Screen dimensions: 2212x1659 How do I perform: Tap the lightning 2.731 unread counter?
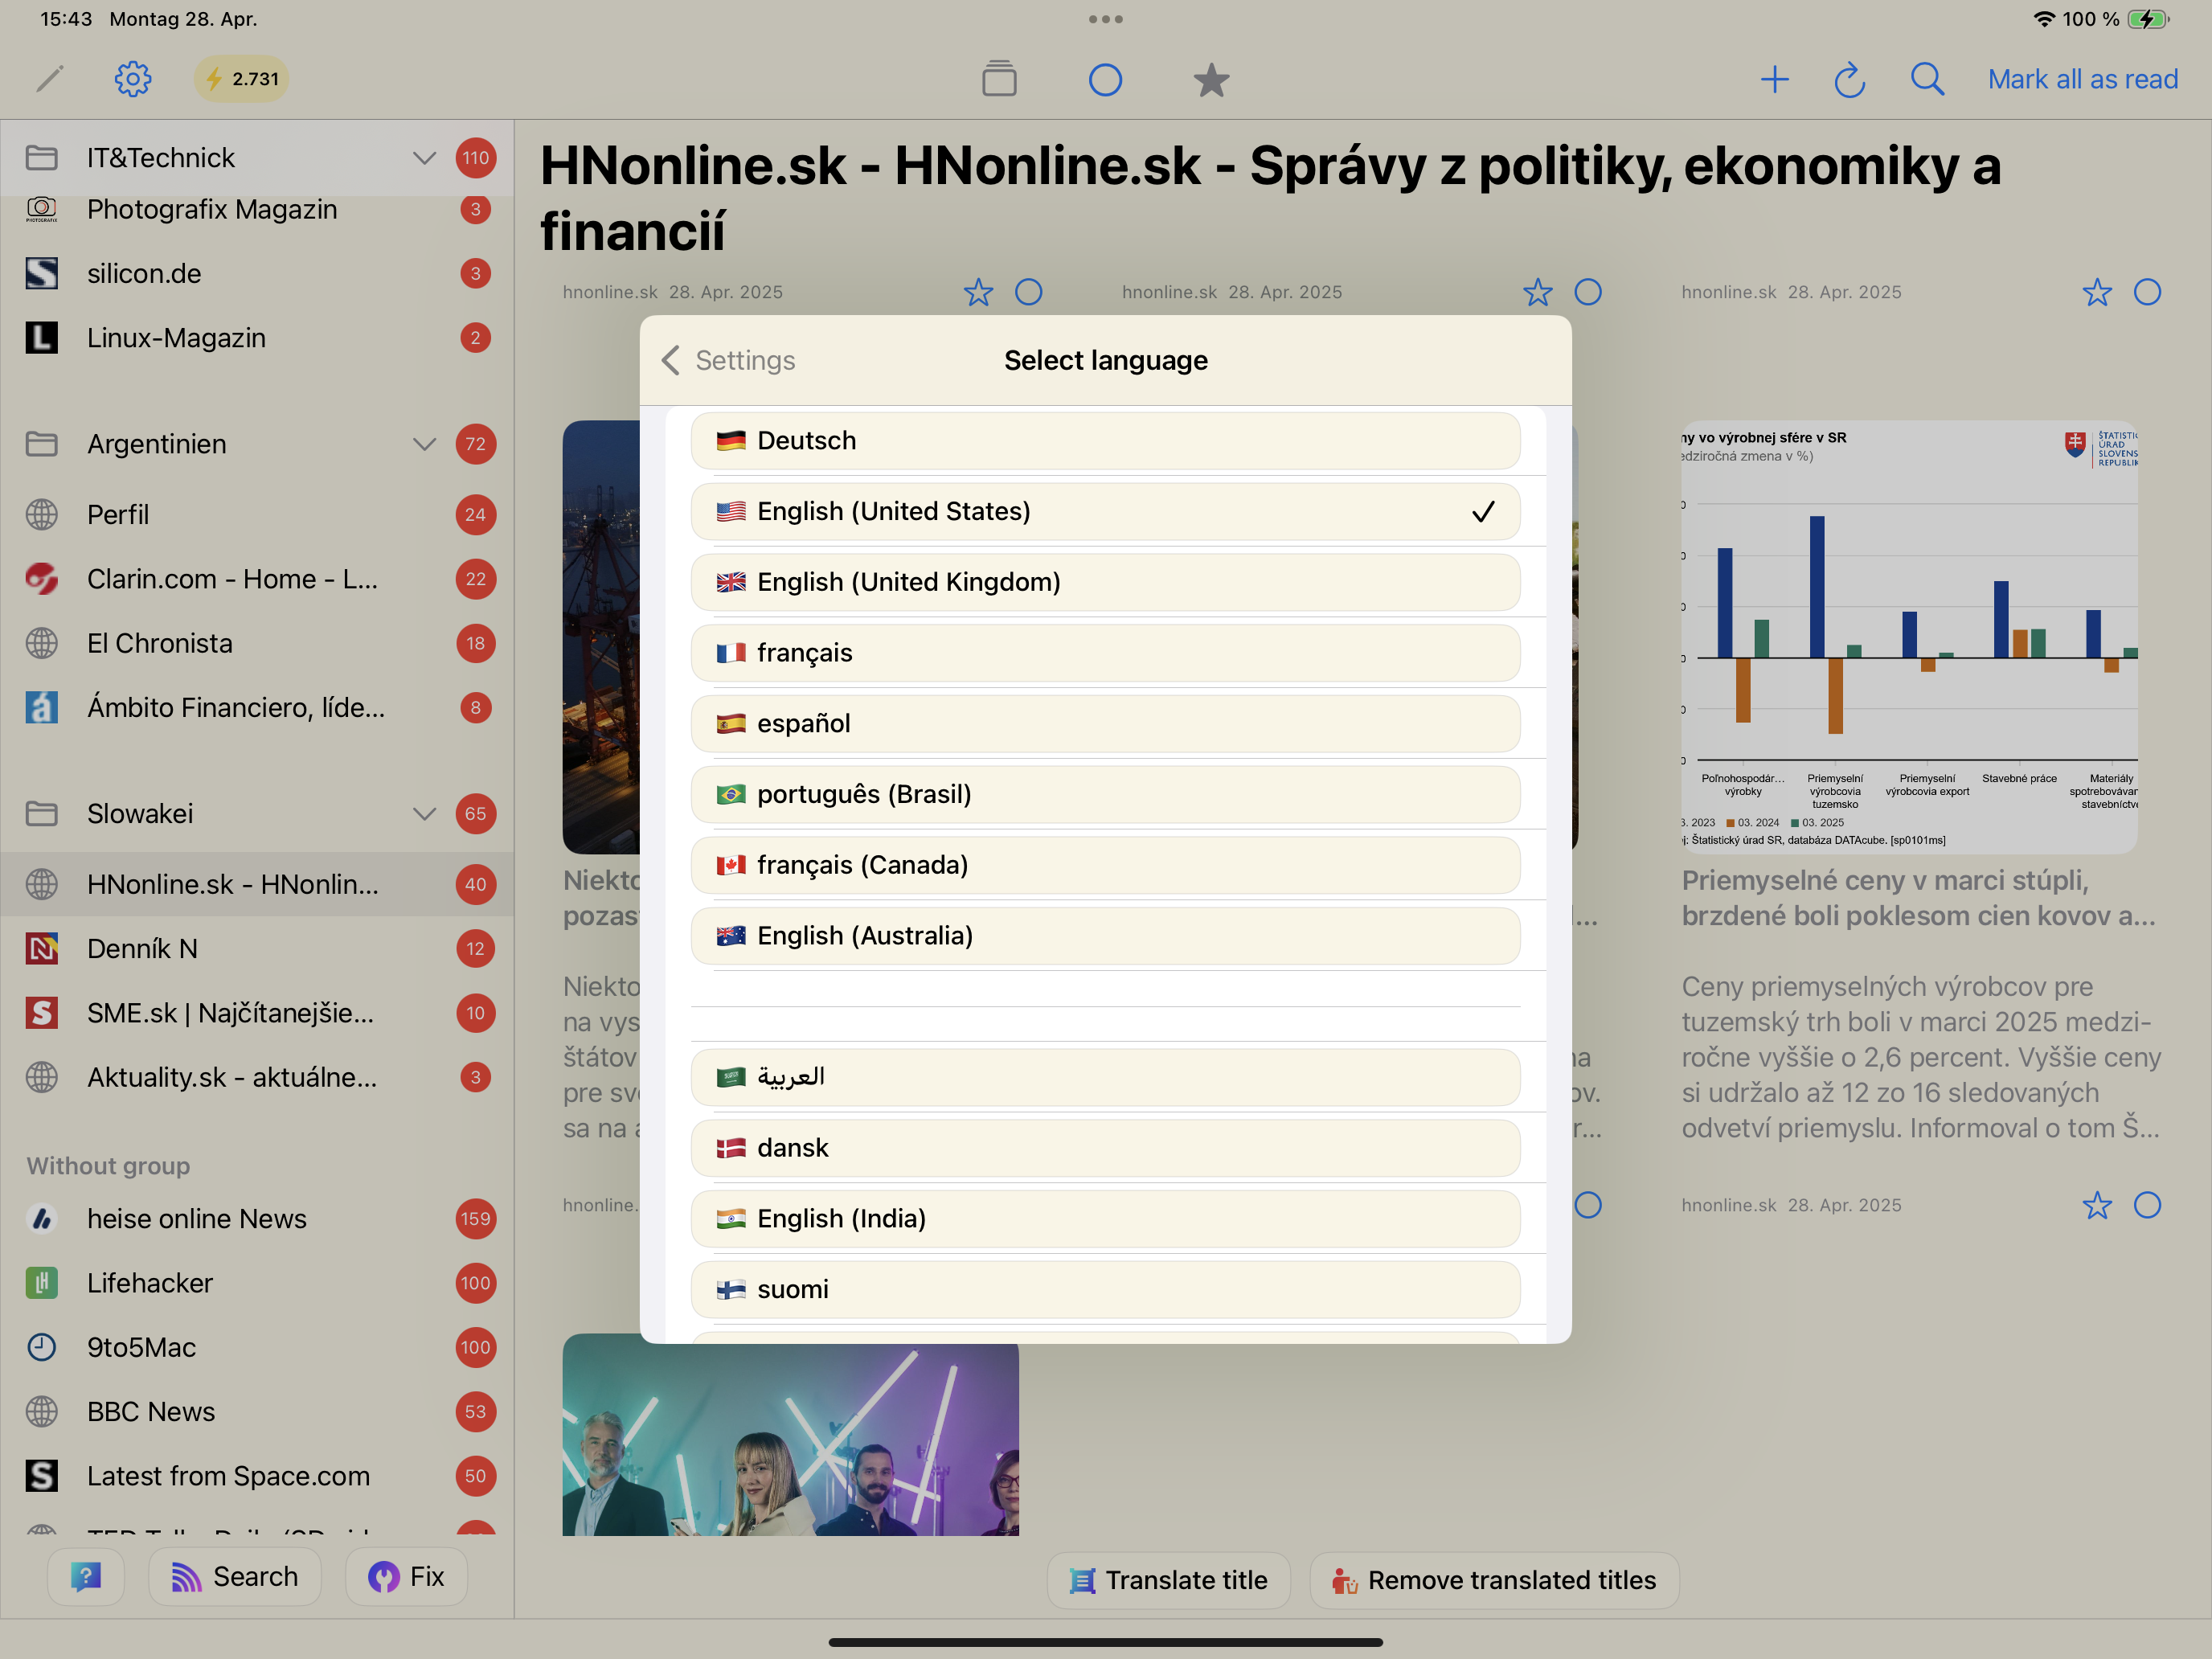[241, 79]
